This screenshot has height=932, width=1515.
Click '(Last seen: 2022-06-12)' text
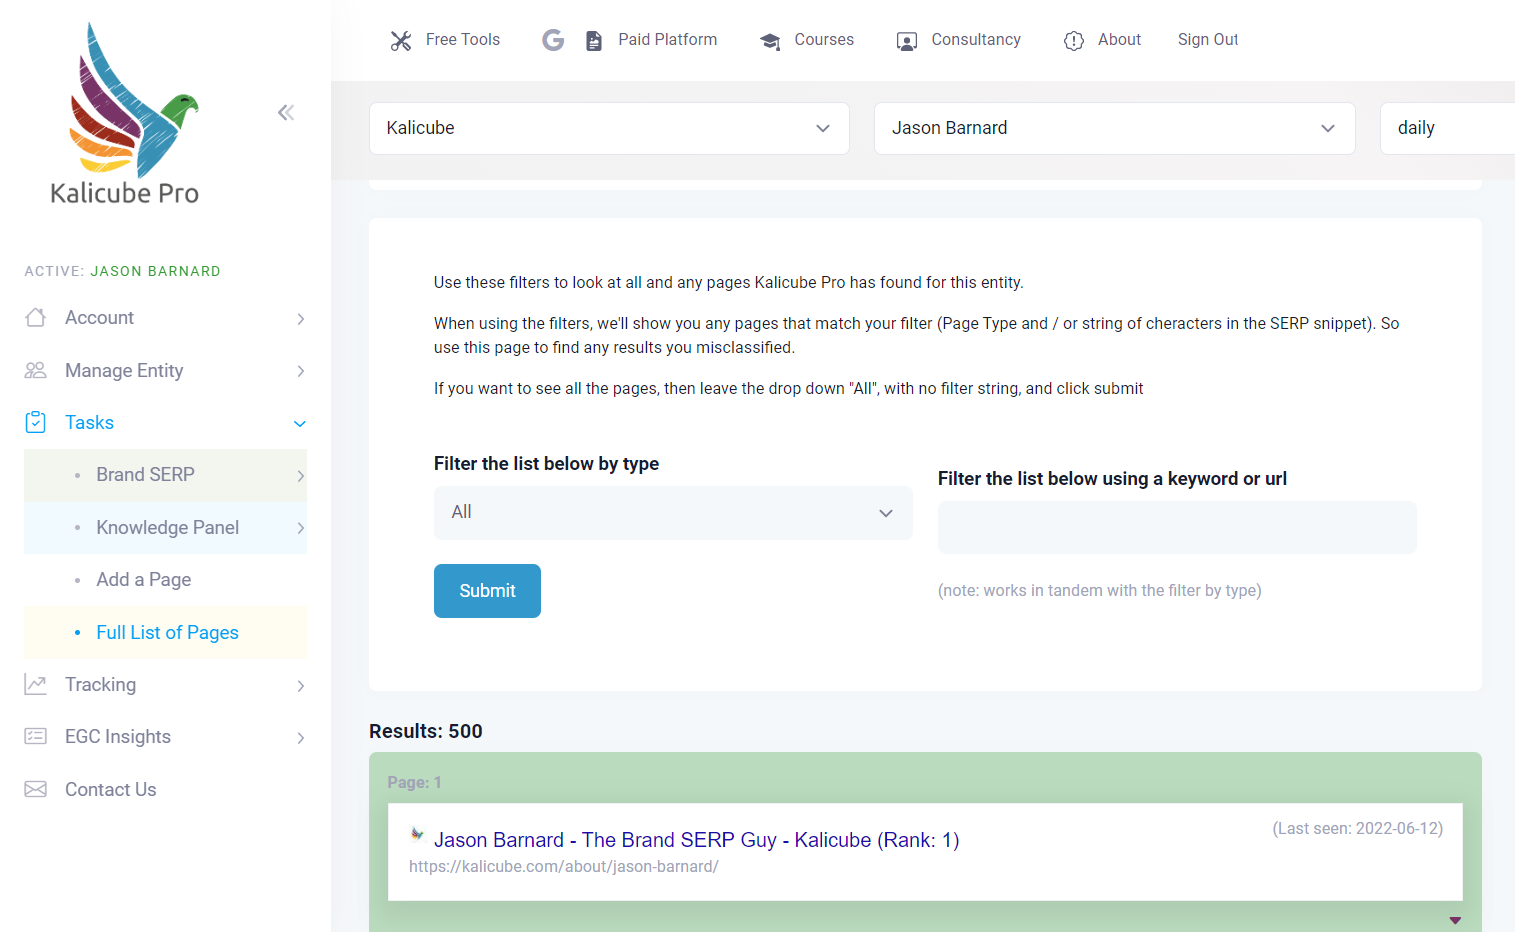(1357, 829)
